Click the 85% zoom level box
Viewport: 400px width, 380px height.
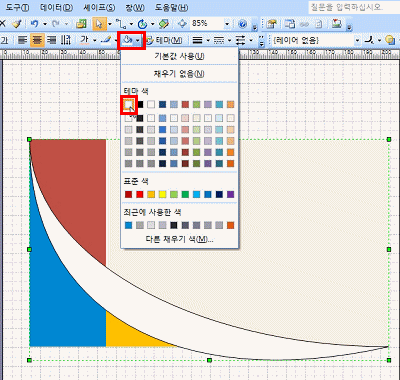tap(207, 23)
